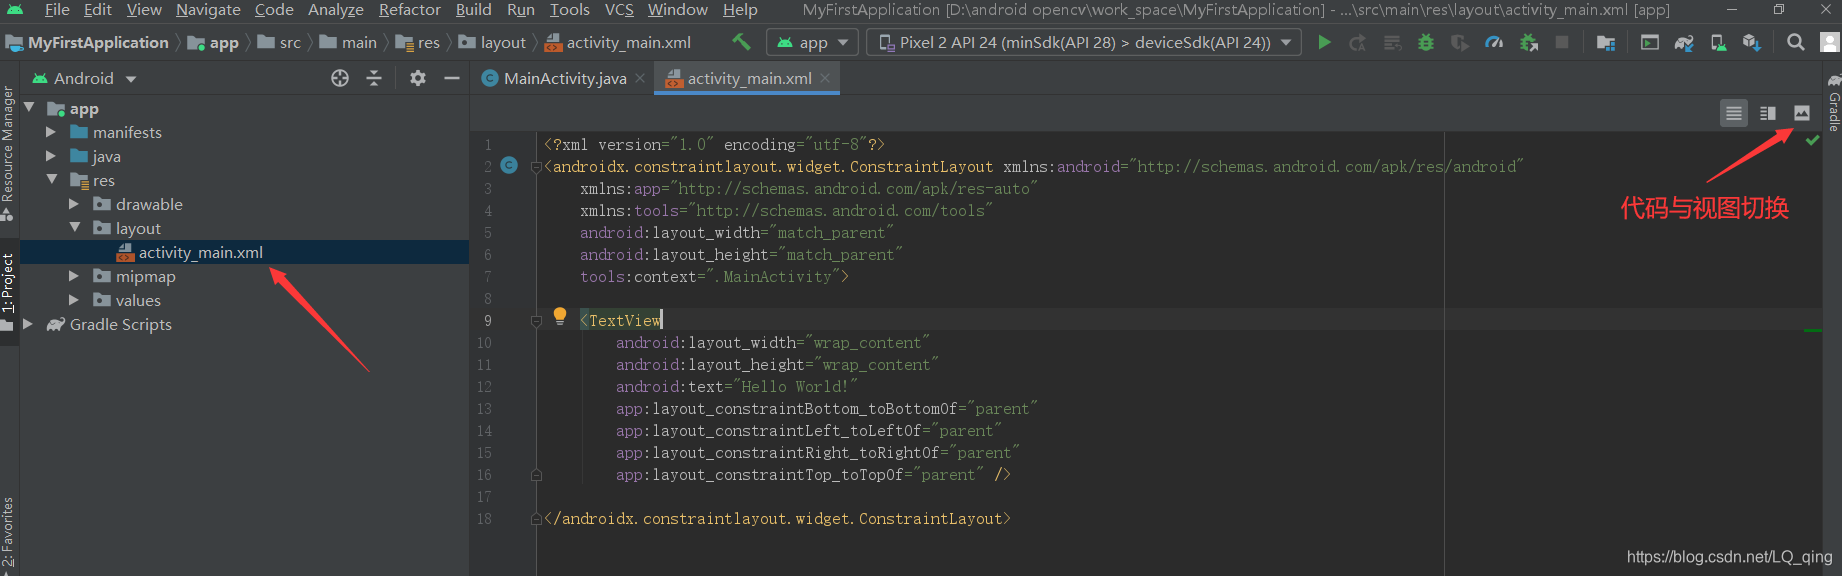Image resolution: width=1842 pixels, height=576 pixels.
Task: Hide the project panel with minus icon
Action: pyautogui.click(x=452, y=78)
